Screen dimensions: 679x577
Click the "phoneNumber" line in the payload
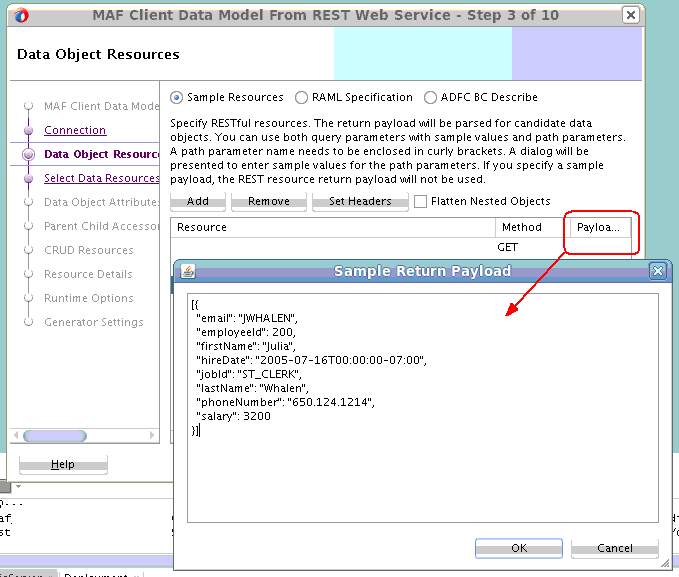(285, 402)
